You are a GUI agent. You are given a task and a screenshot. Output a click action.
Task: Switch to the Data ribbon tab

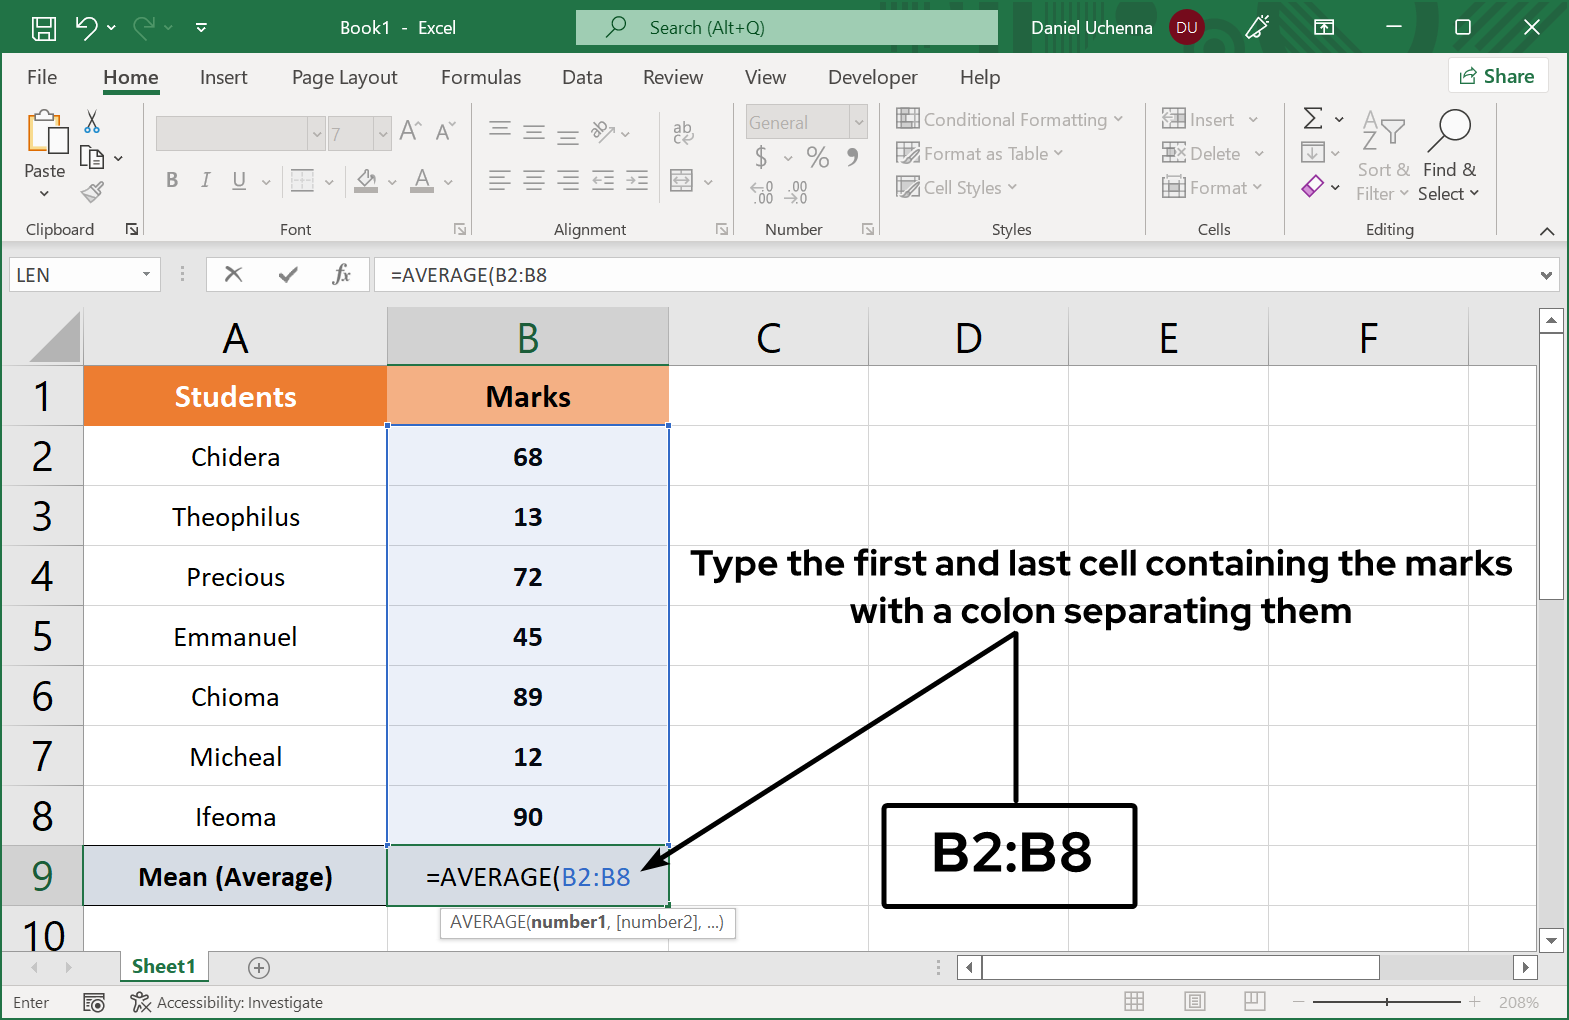click(582, 77)
